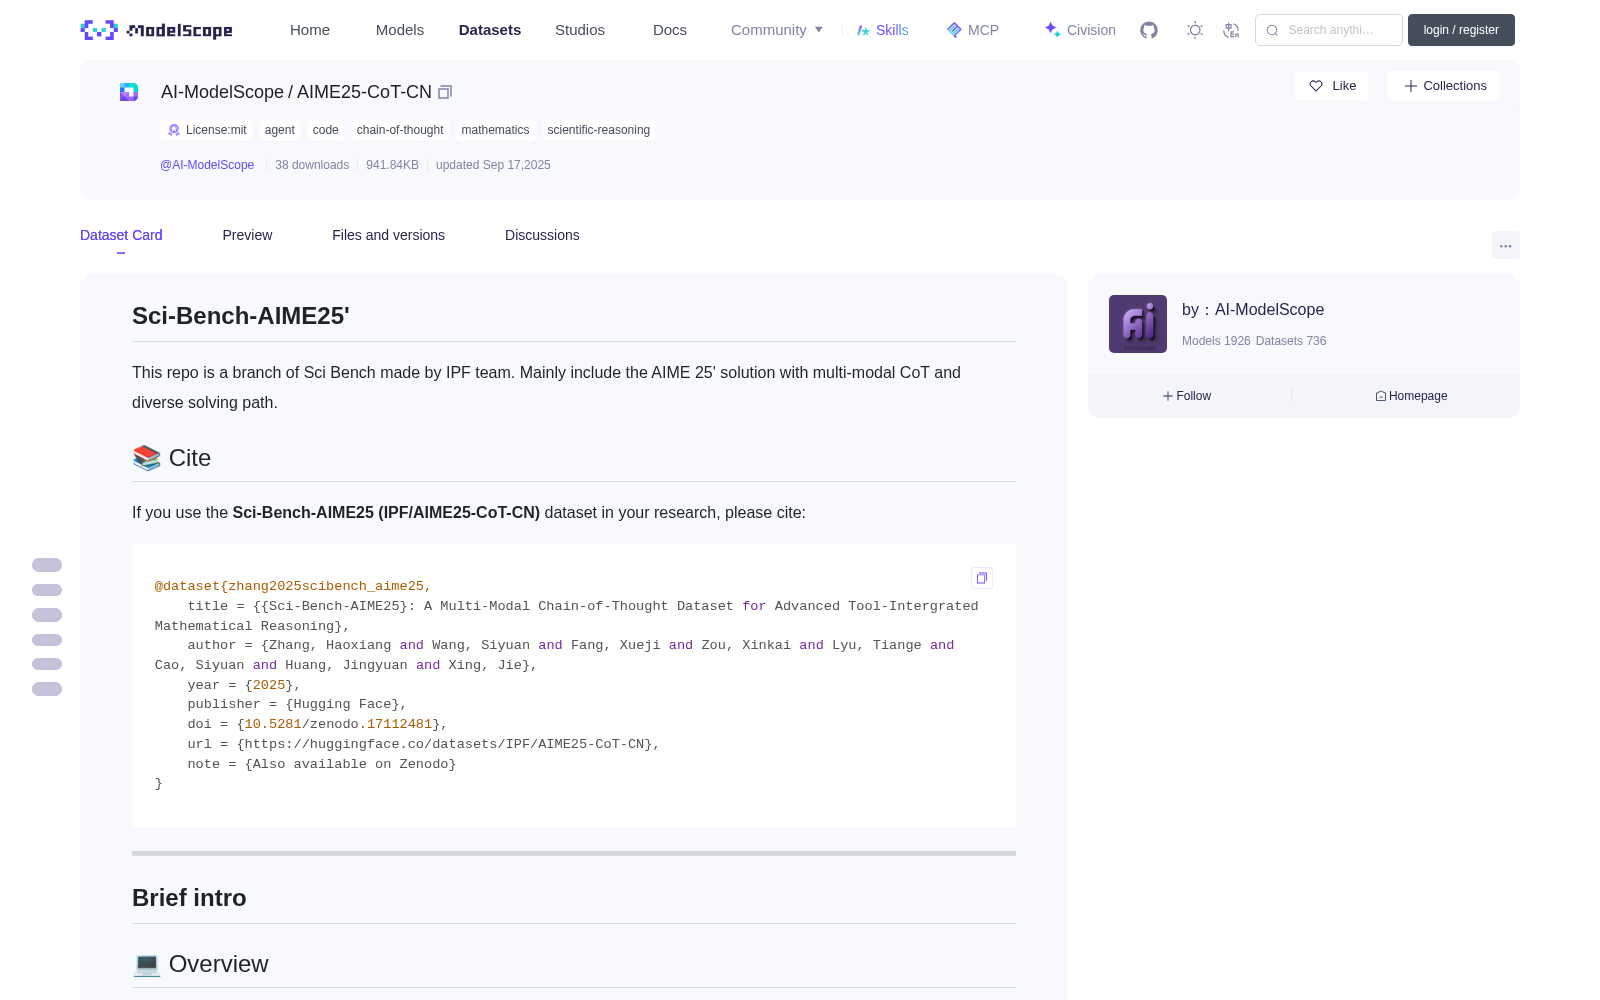This screenshot has height=1000, width=1600.
Task: Filter by the mathematics tag
Action: pos(496,130)
